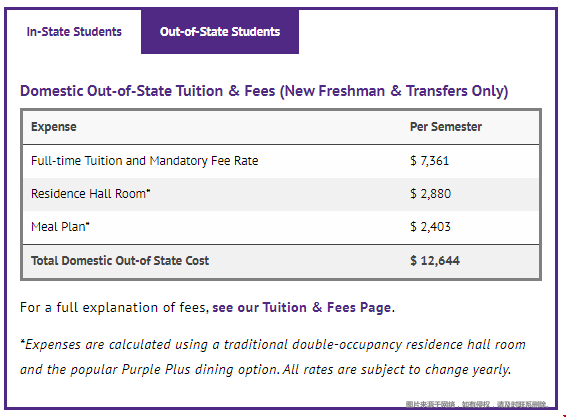Click the asterisk after Meal Plan
Image resolution: width=566 pixels, height=417 pixels.
(x=87, y=224)
